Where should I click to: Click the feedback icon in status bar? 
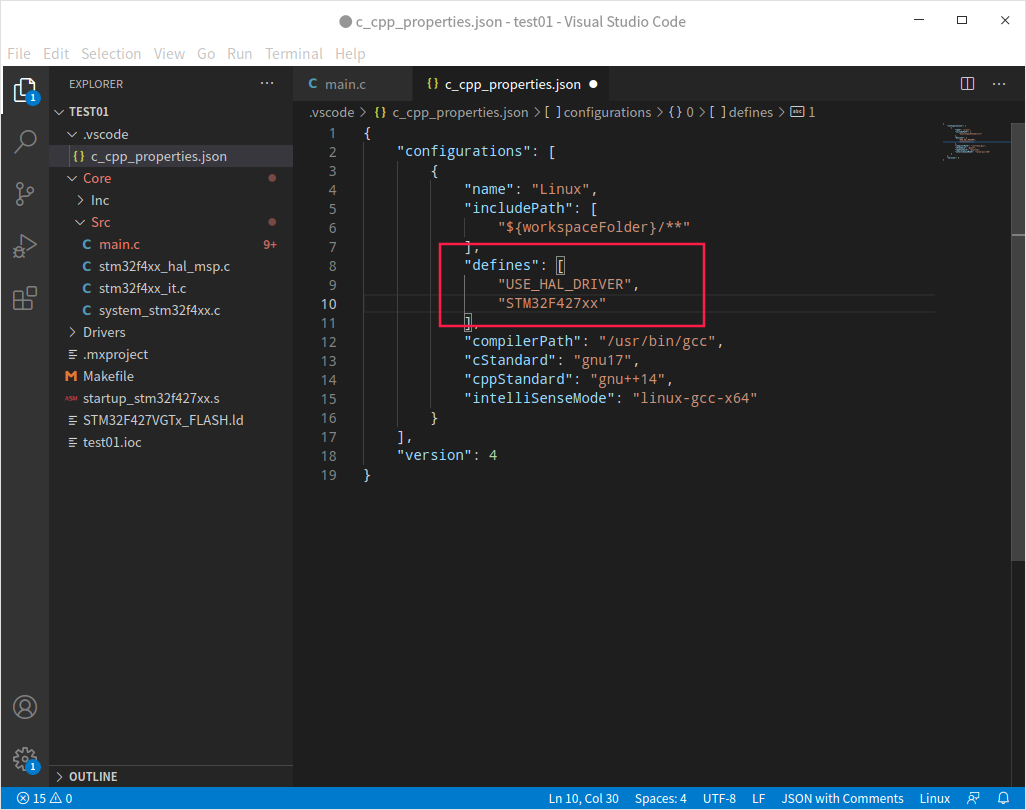[973, 798]
